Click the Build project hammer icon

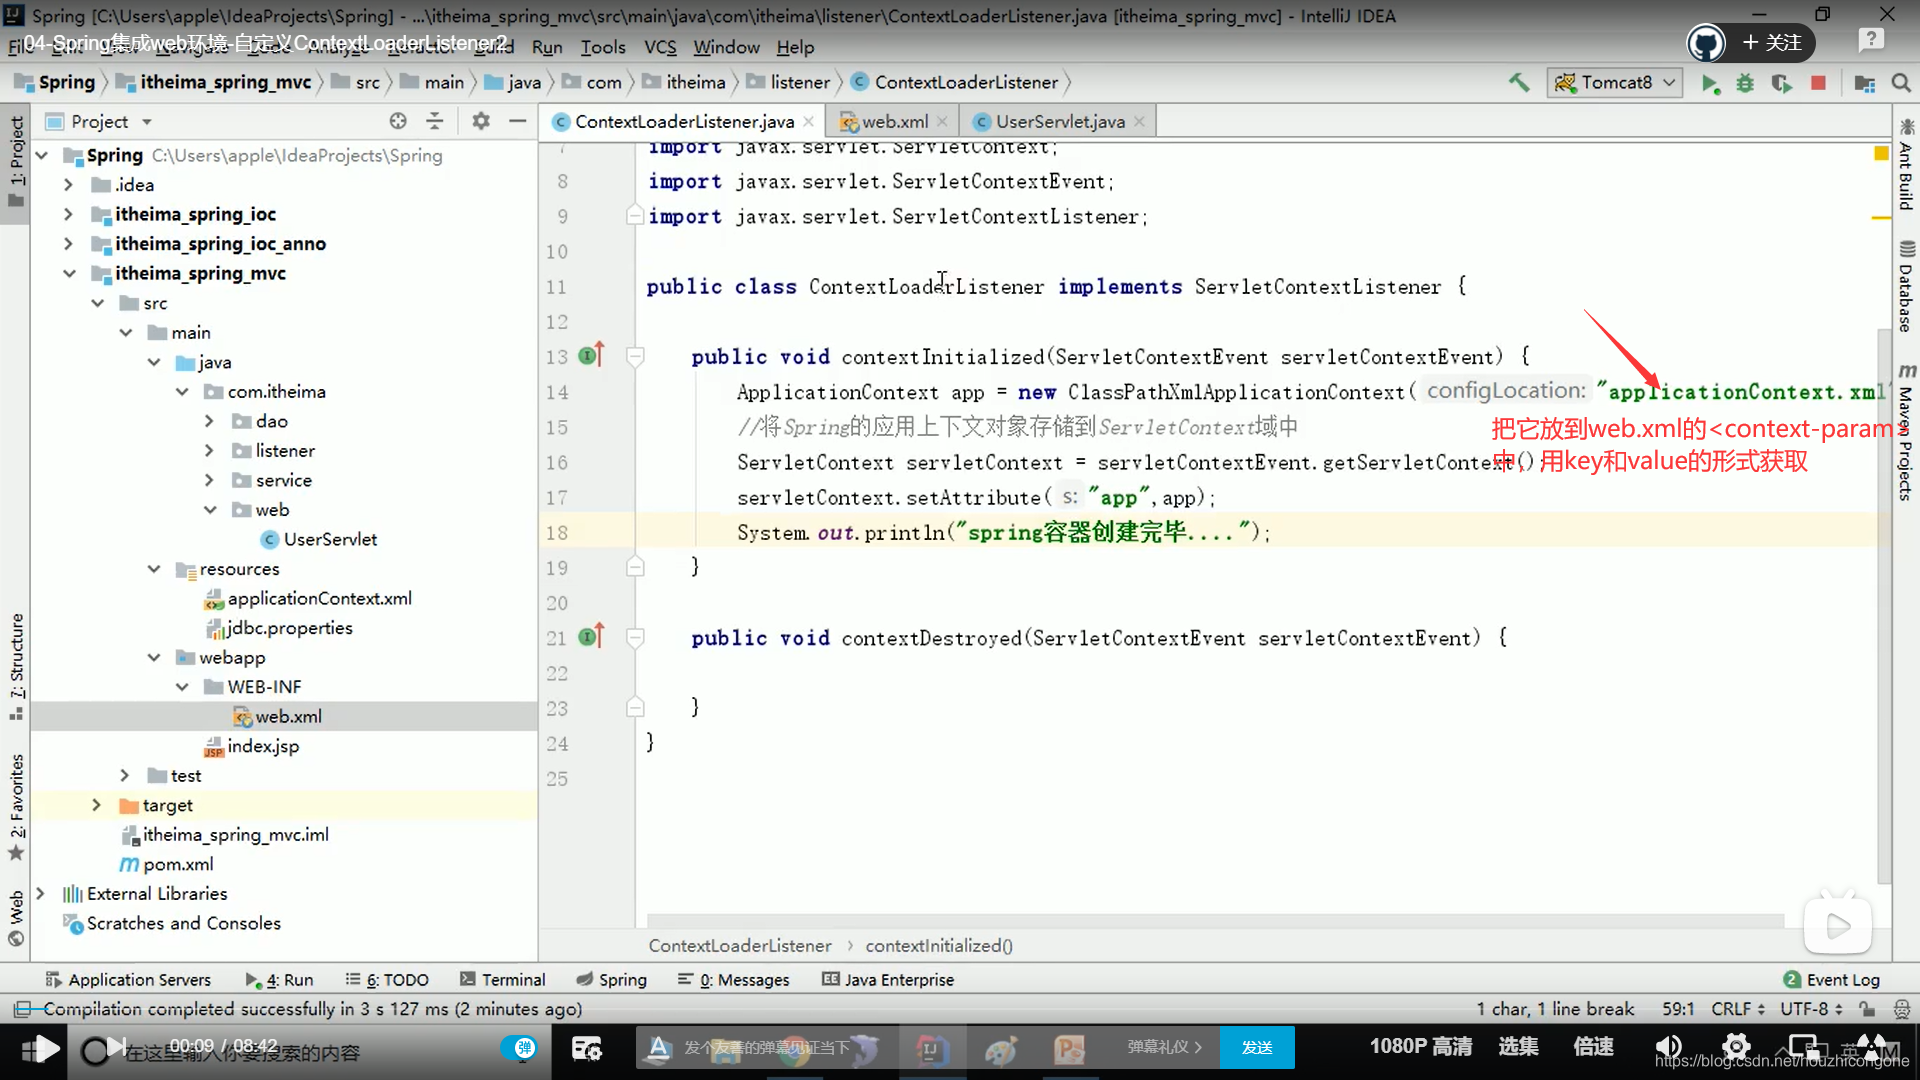(1519, 82)
